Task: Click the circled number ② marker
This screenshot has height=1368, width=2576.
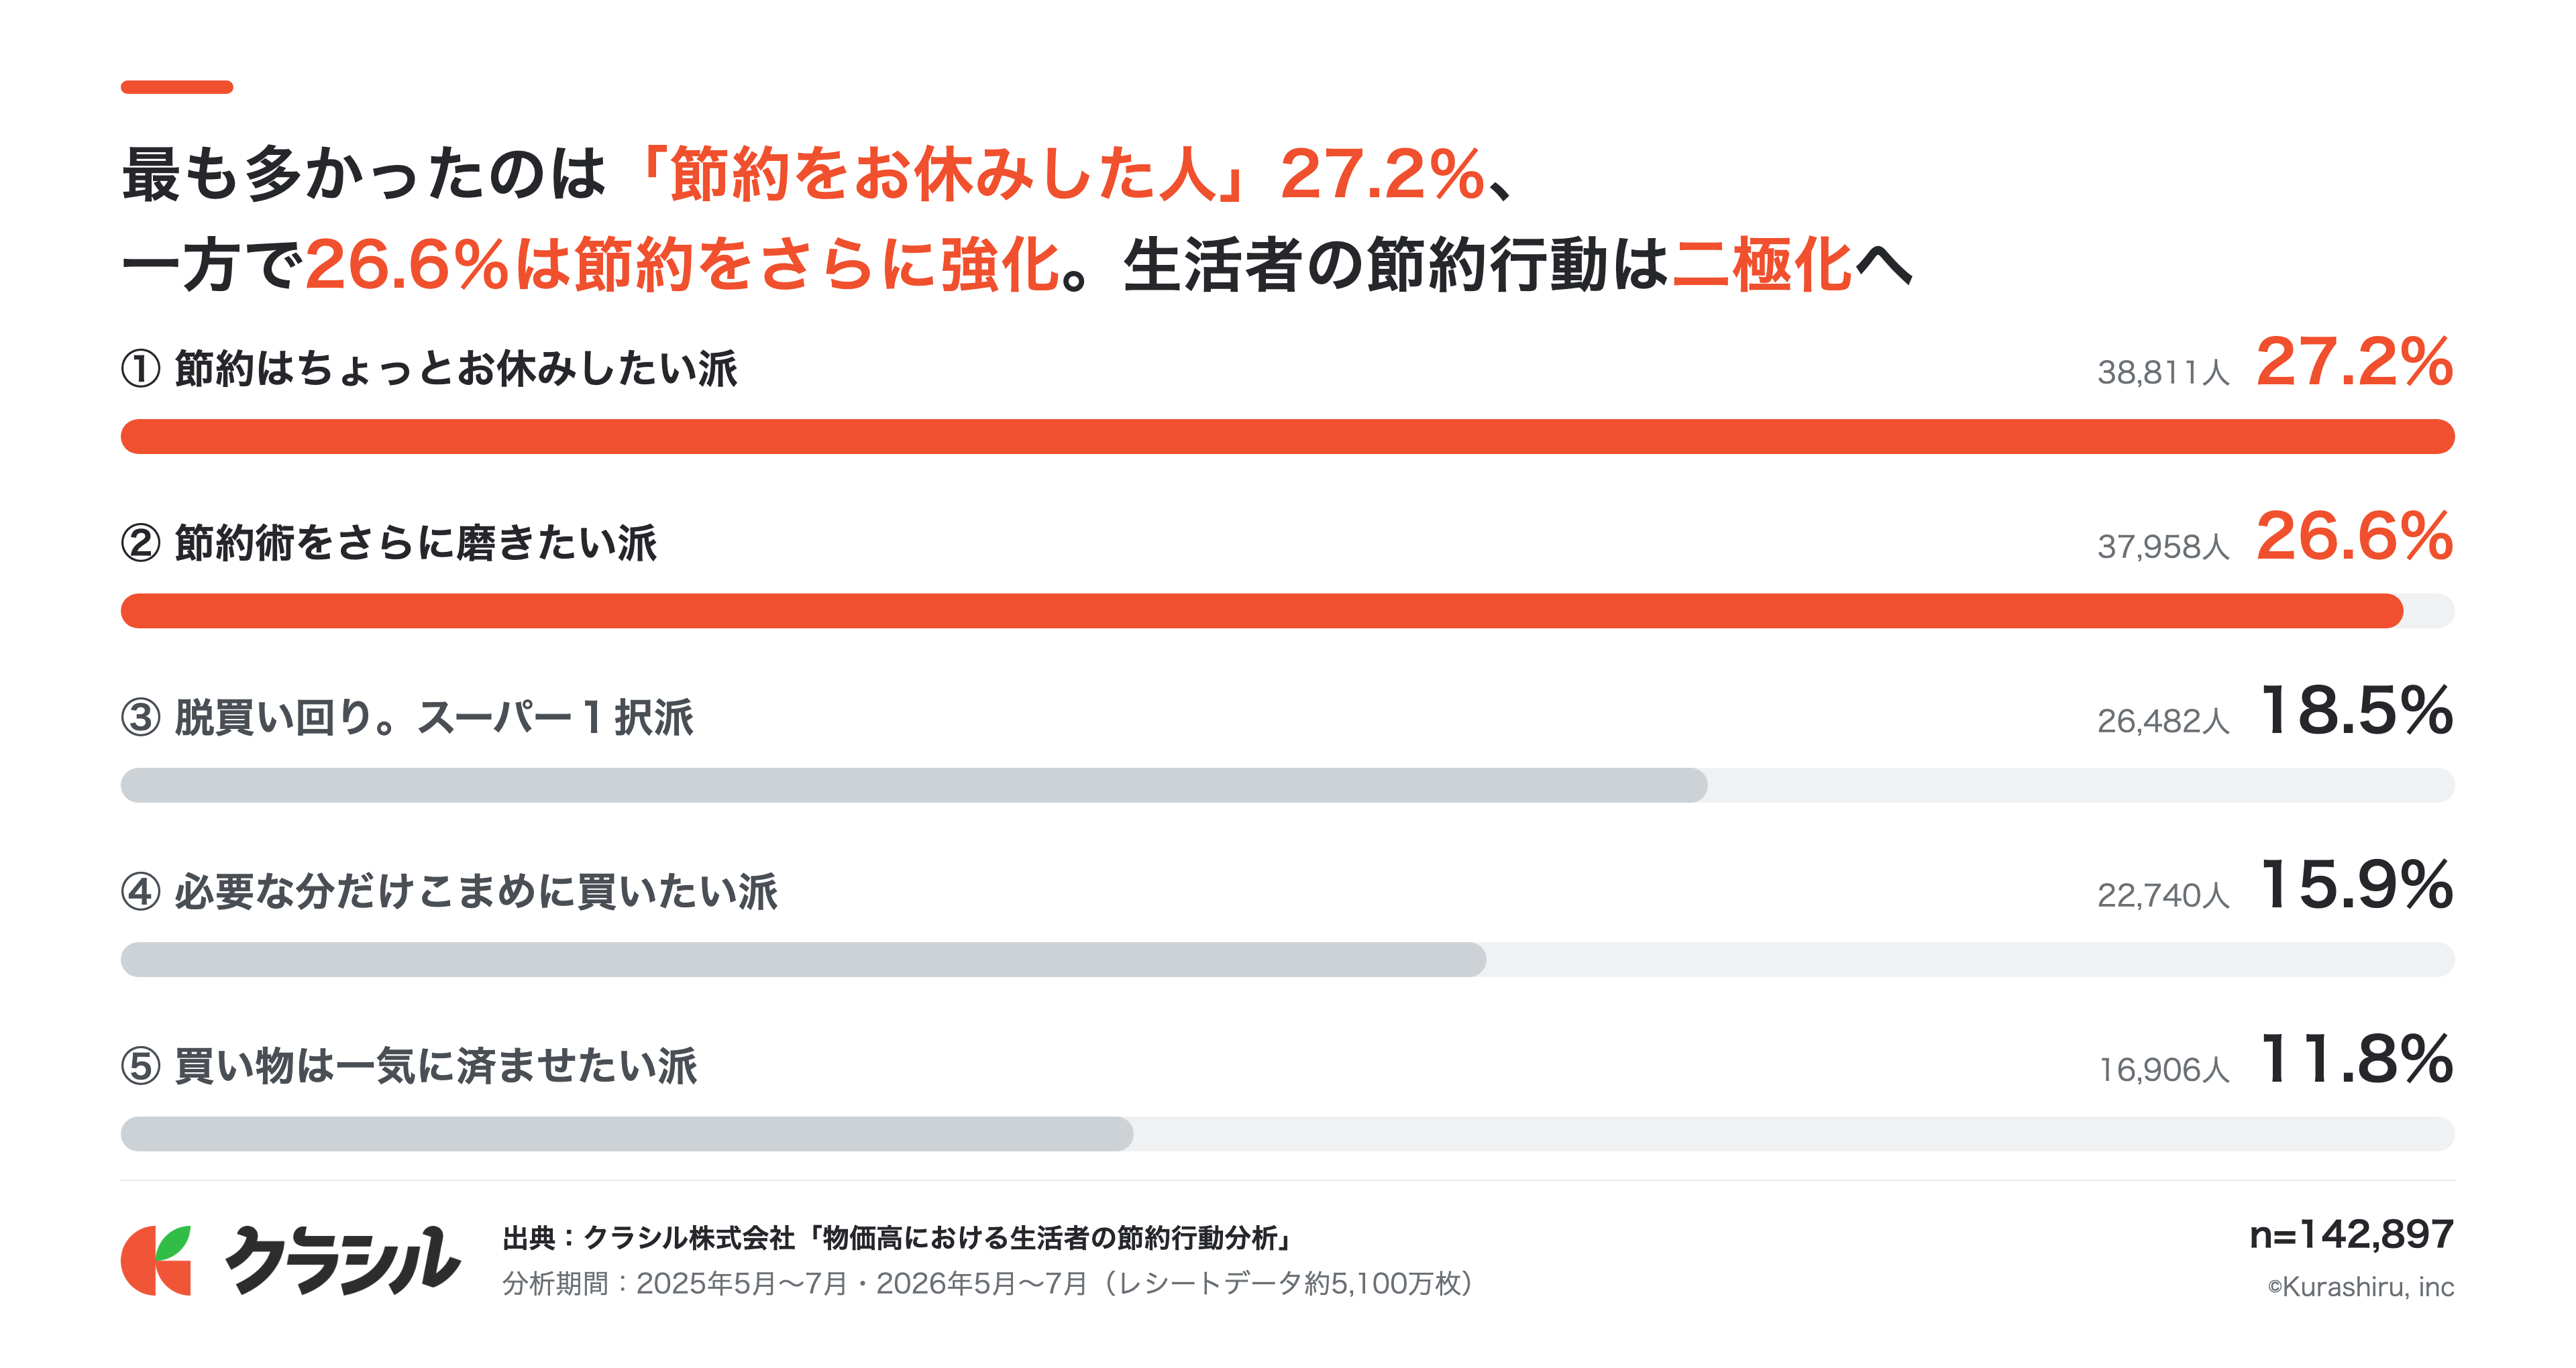Action: 141,543
